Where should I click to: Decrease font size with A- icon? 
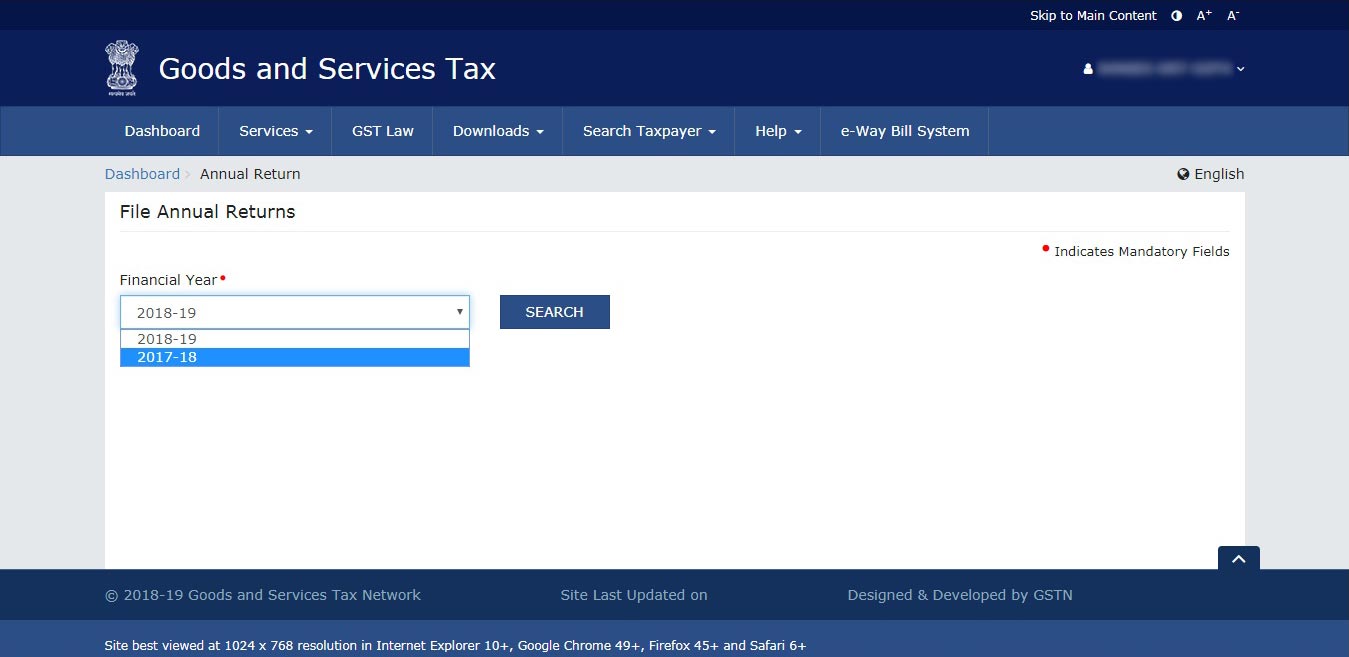tap(1233, 16)
